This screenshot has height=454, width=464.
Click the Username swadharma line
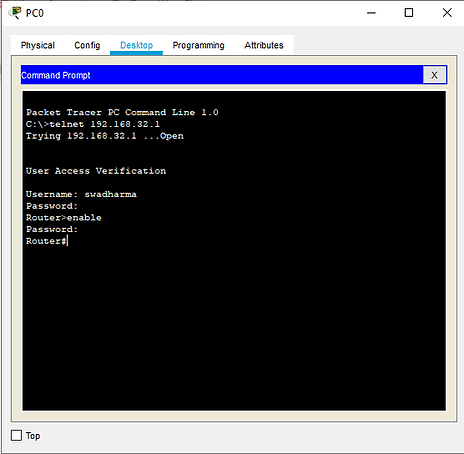tap(81, 194)
